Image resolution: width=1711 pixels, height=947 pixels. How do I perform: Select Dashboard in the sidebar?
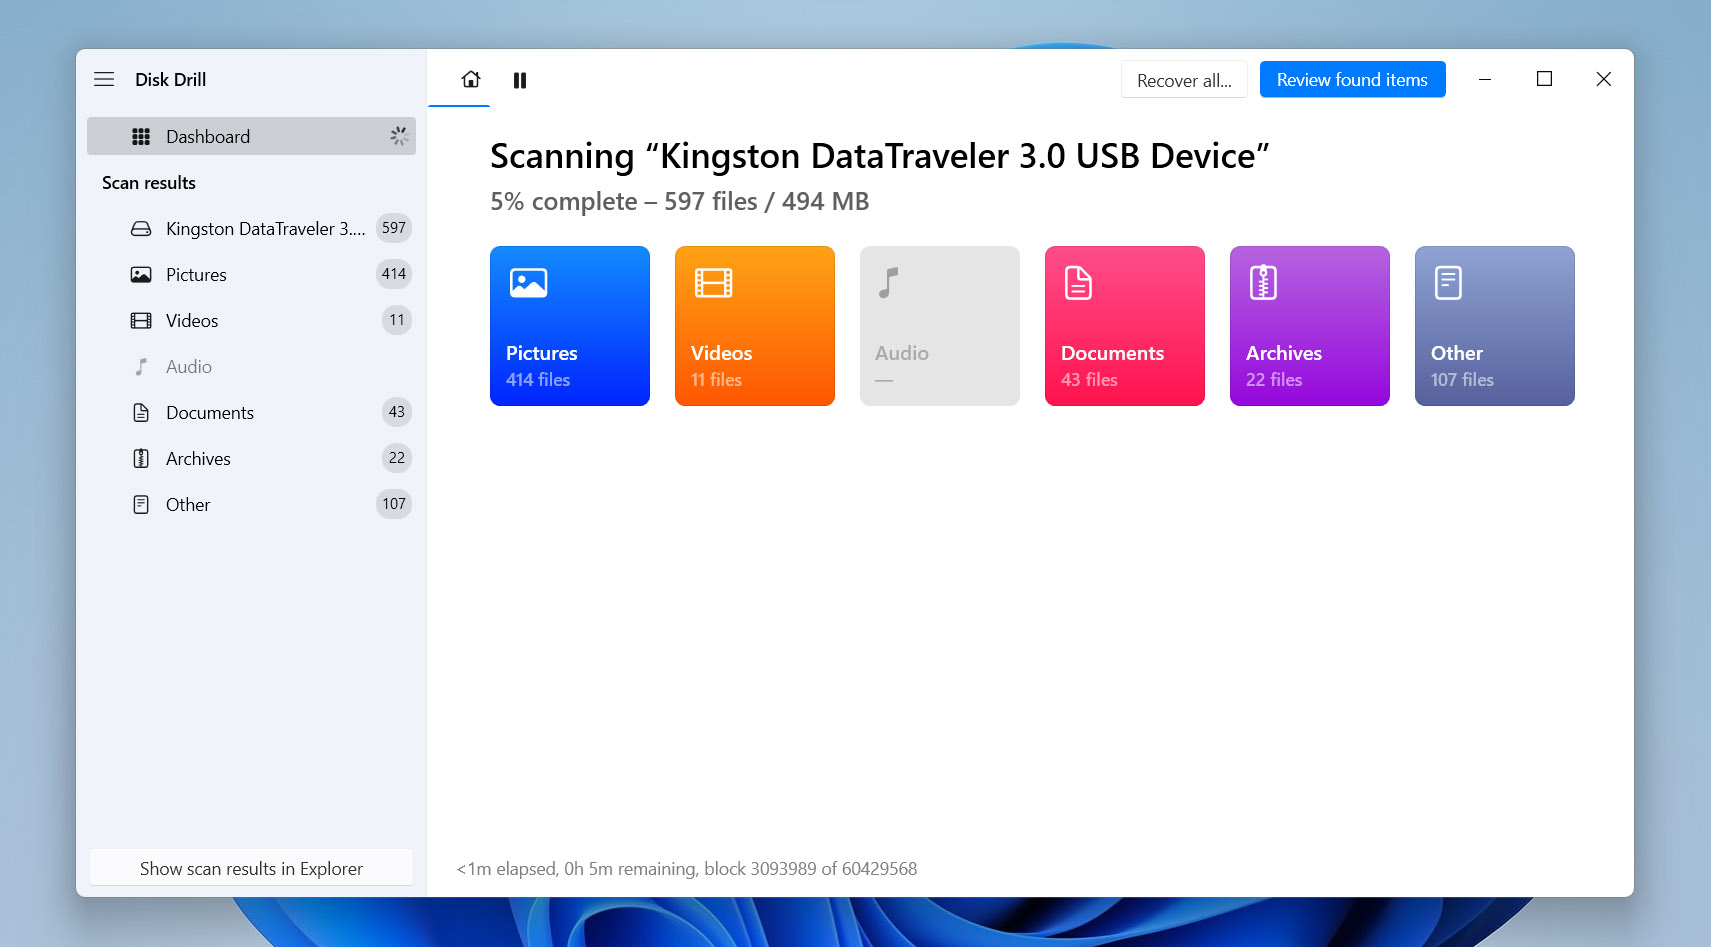coord(251,136)
